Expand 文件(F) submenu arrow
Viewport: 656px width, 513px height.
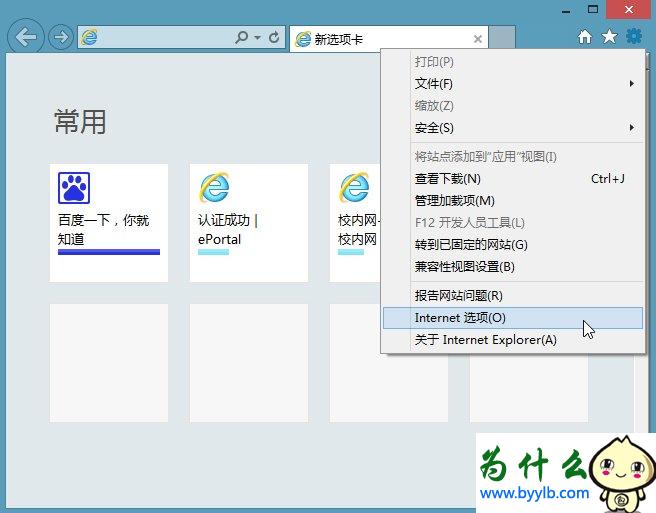pos(632,84)
